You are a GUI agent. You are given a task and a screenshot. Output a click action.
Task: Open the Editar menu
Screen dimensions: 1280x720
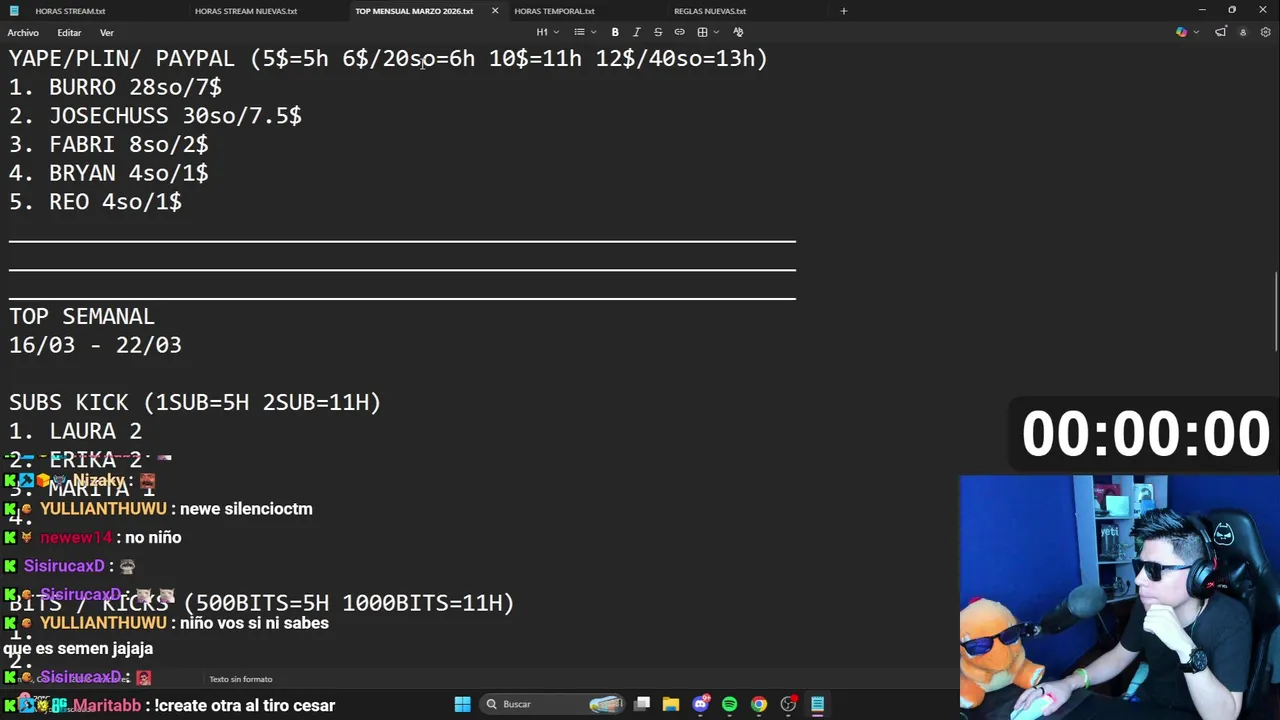(x=69, y=33)
